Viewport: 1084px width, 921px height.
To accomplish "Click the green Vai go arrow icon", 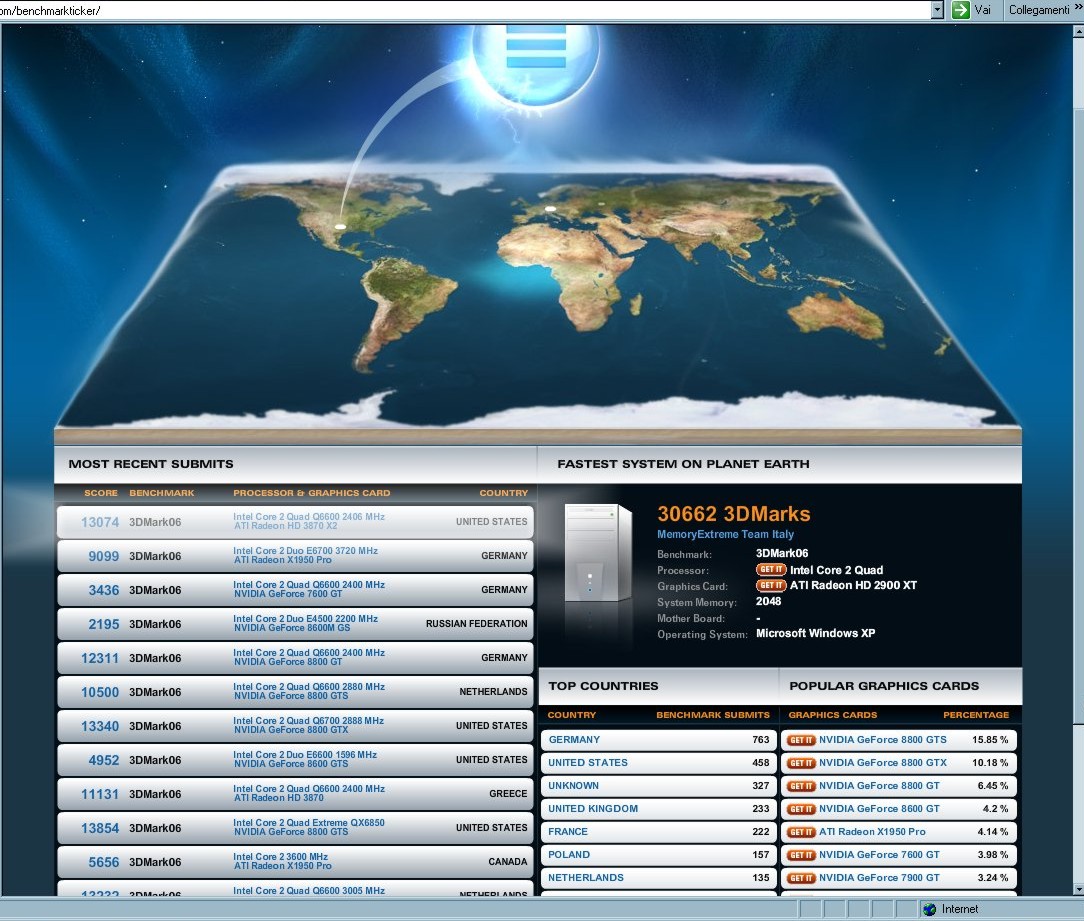I will coord(960,10).
